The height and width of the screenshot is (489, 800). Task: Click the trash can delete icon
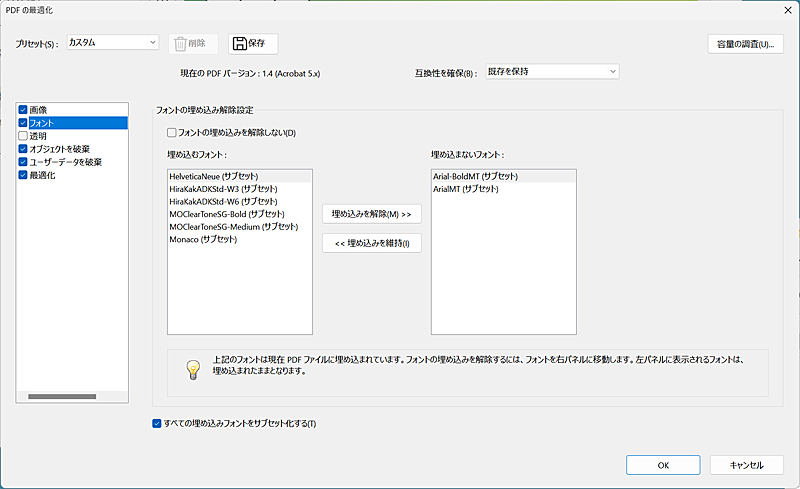tap(180, 43)
